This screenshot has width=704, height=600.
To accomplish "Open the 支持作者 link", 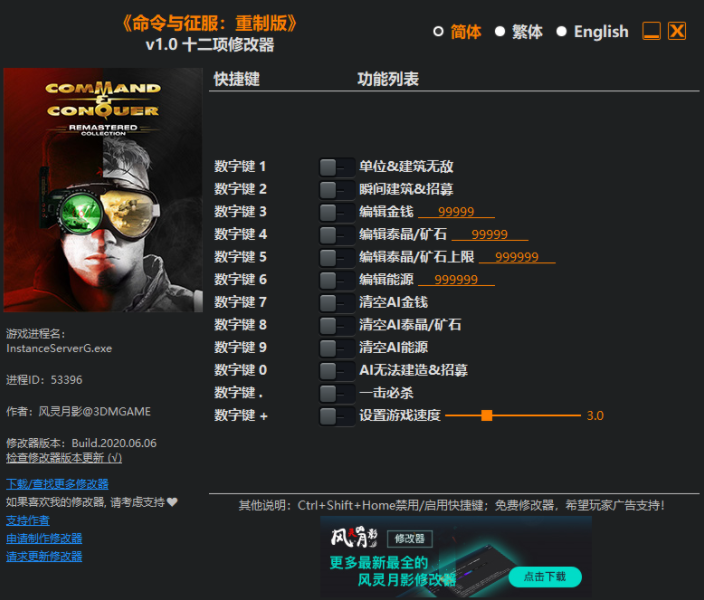I will click(x=28, y=520).
